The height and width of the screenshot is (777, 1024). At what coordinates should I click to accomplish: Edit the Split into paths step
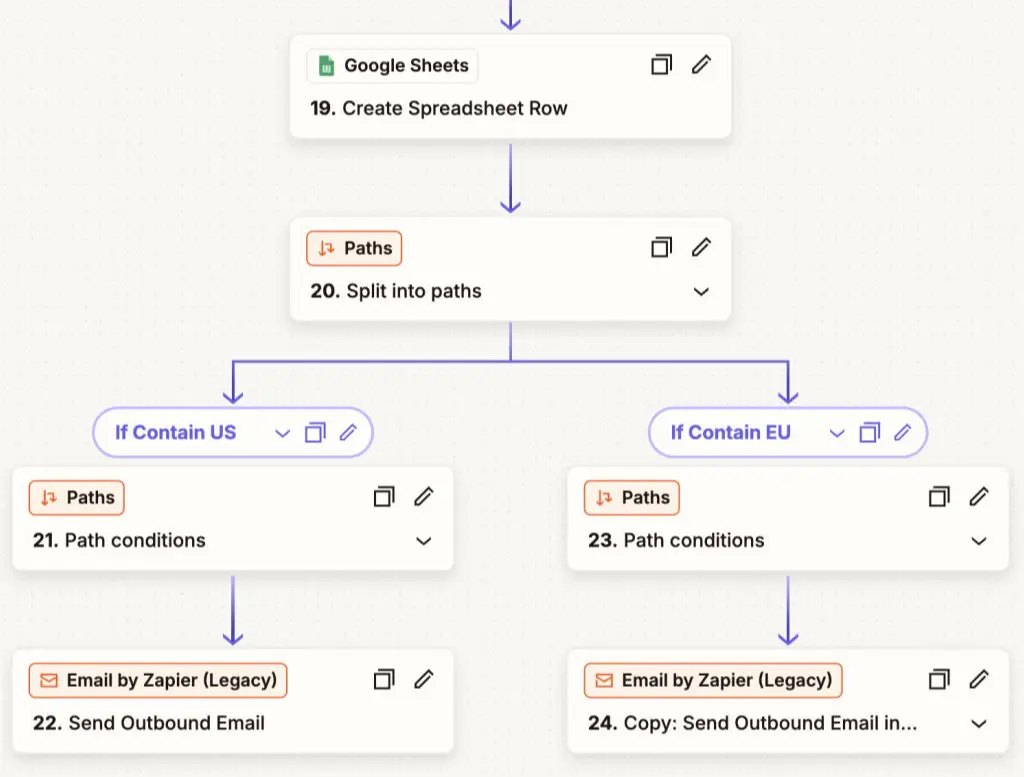click(702, 247)
